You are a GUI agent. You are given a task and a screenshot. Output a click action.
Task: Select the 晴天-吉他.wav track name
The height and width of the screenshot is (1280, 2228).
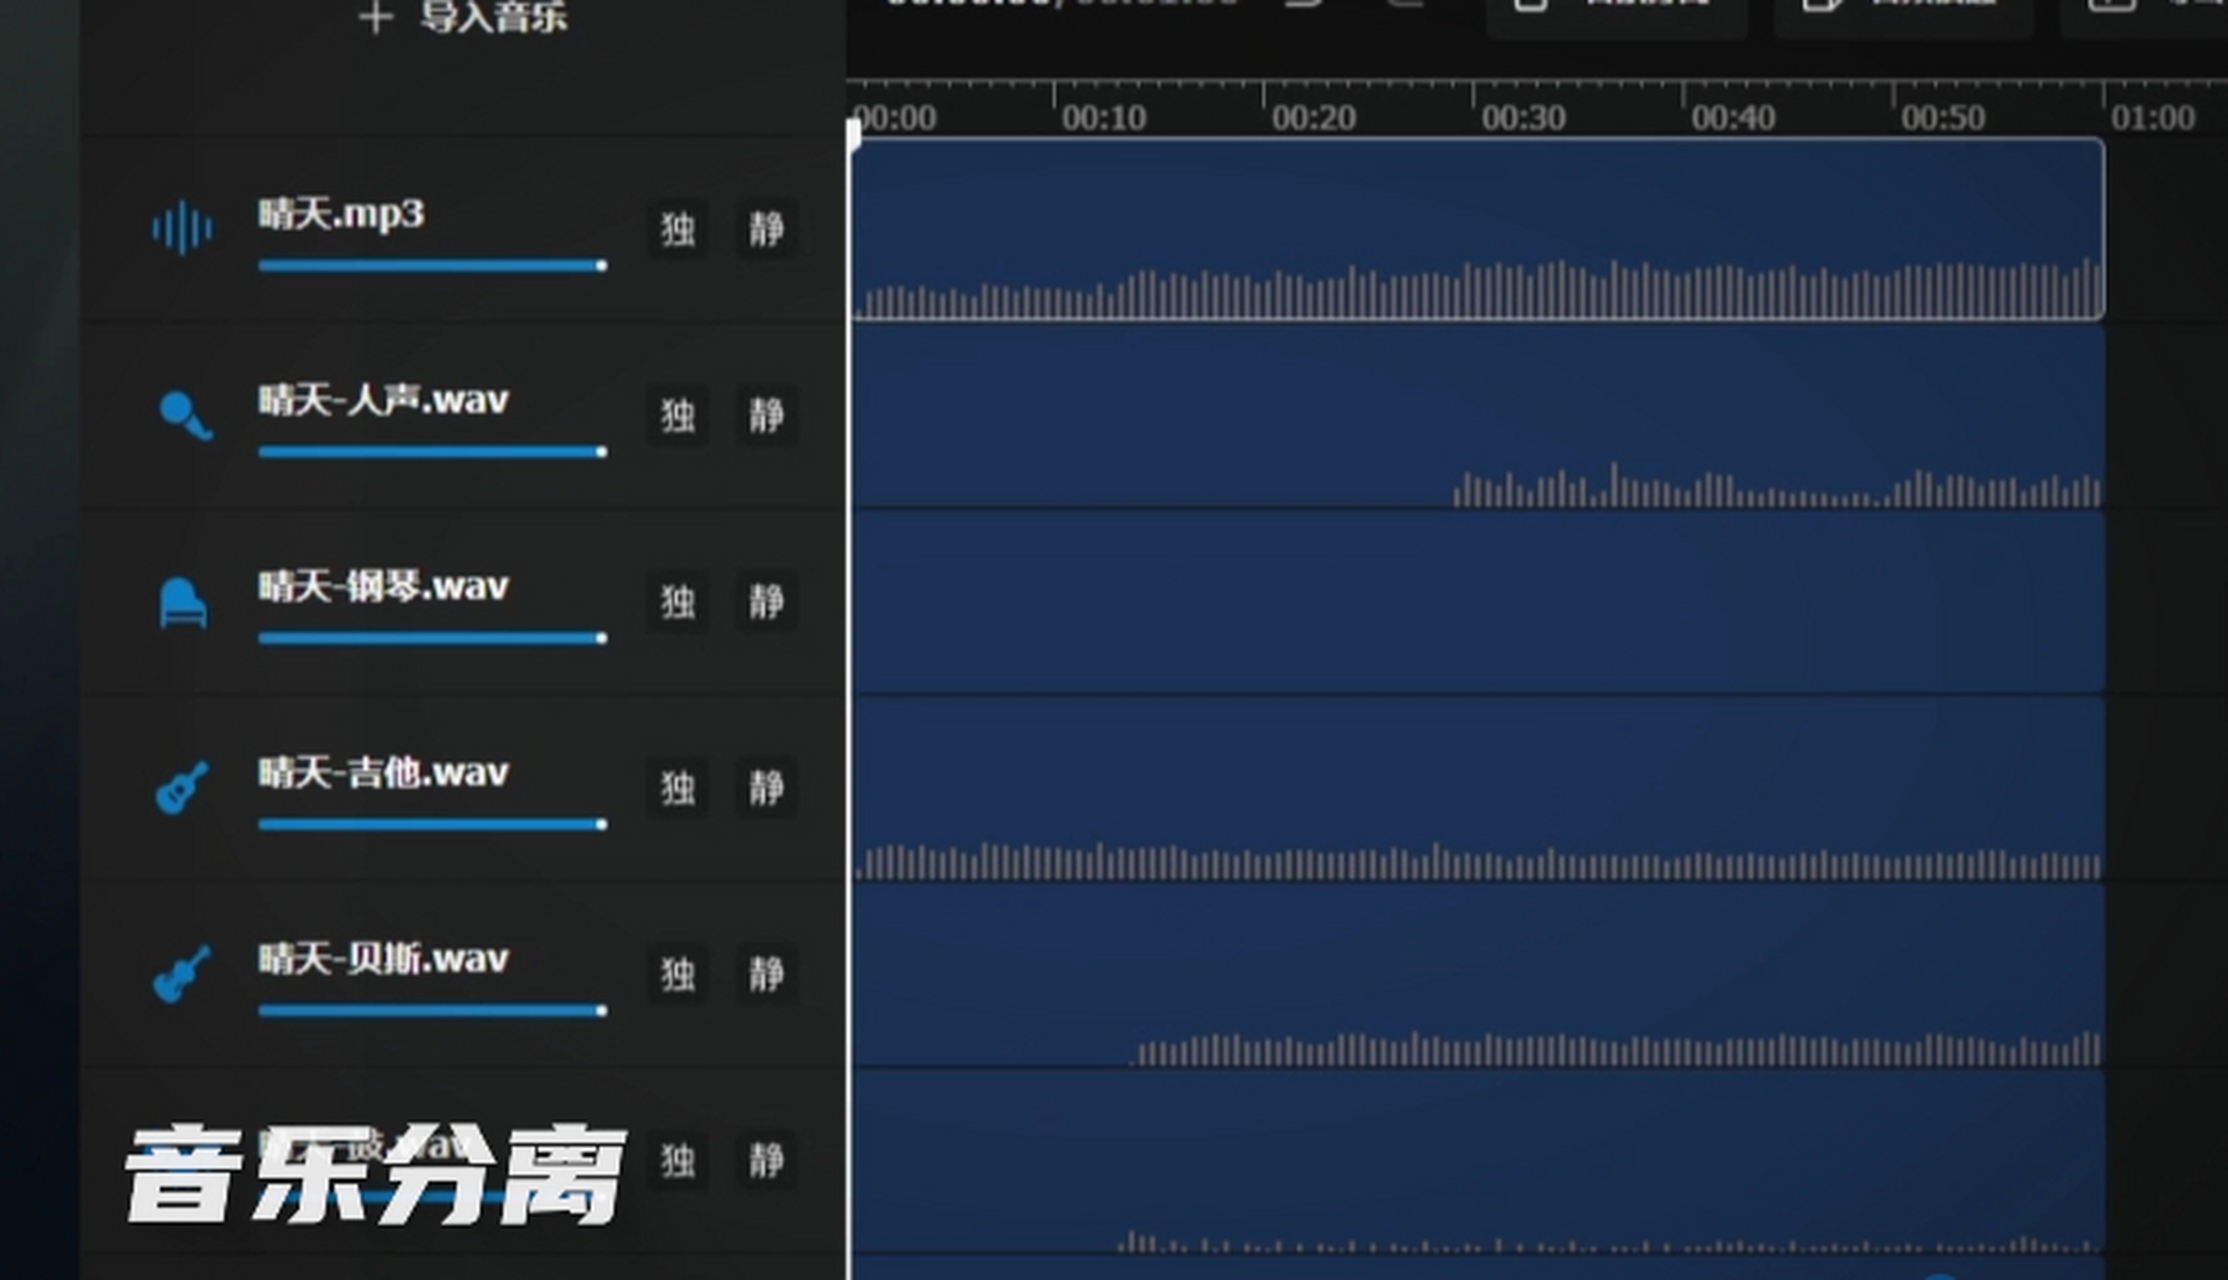click(384, 773)
